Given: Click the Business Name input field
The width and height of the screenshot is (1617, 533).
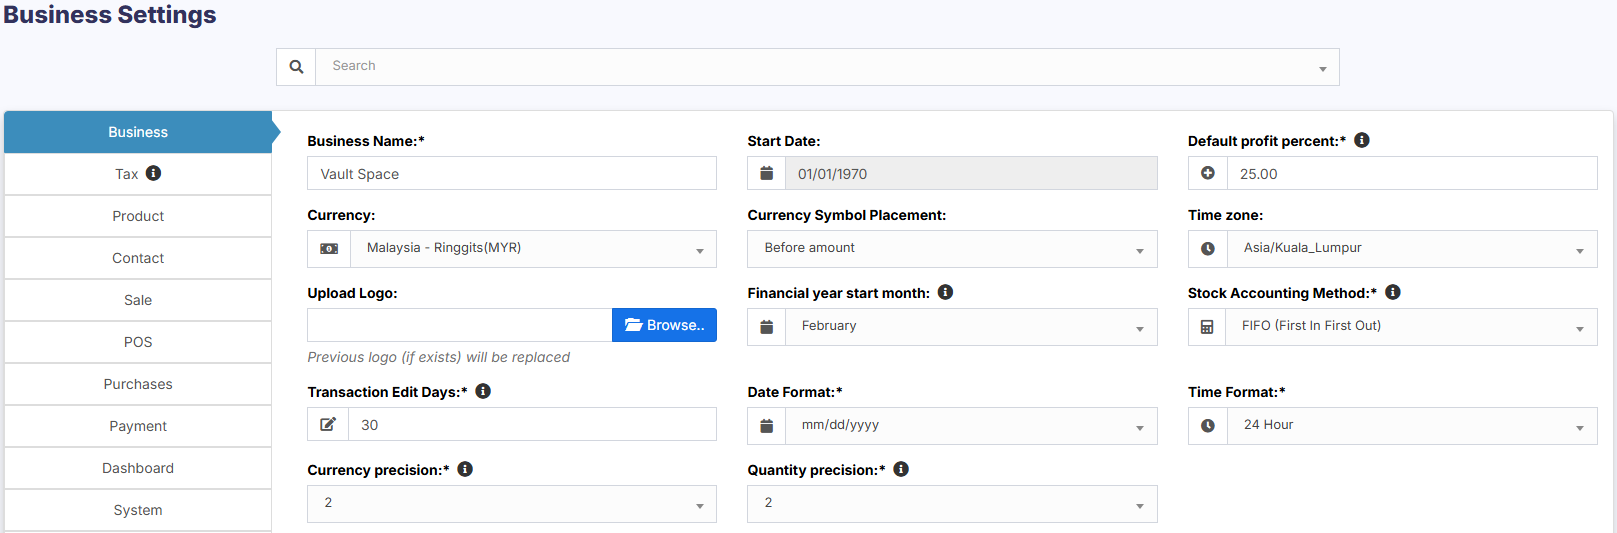Looking at the screenshot, I should point(511,174).
